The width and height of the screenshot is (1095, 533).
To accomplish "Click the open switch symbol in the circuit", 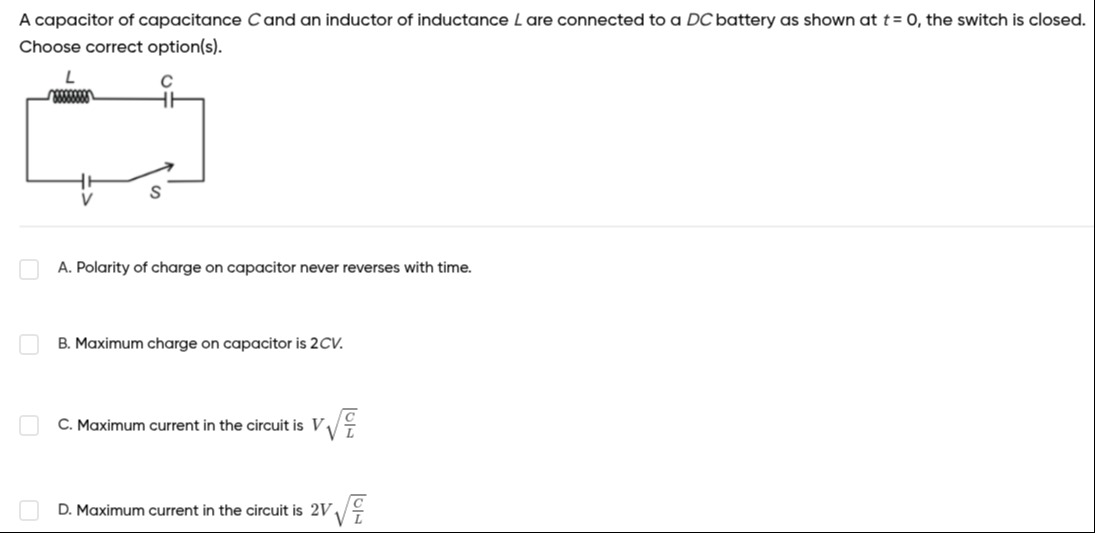I will 157,174.
